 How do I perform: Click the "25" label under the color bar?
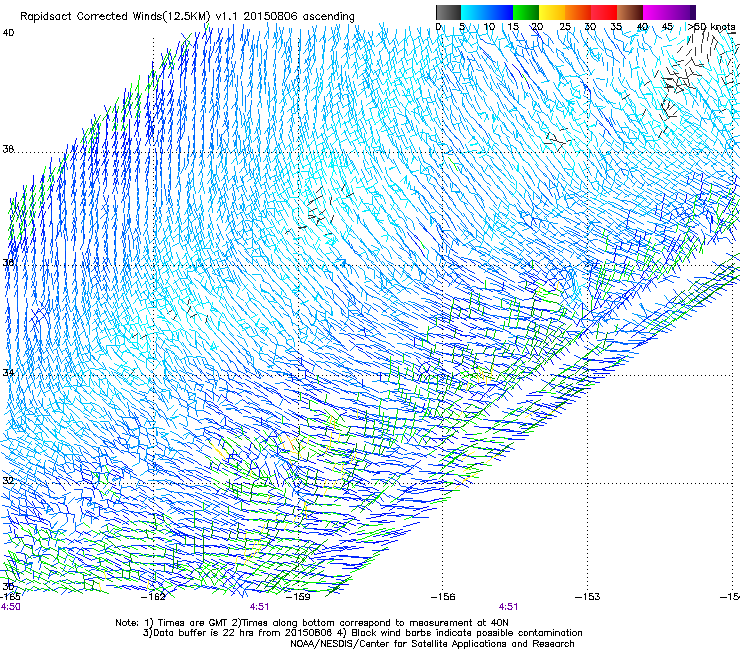point(565,26)
